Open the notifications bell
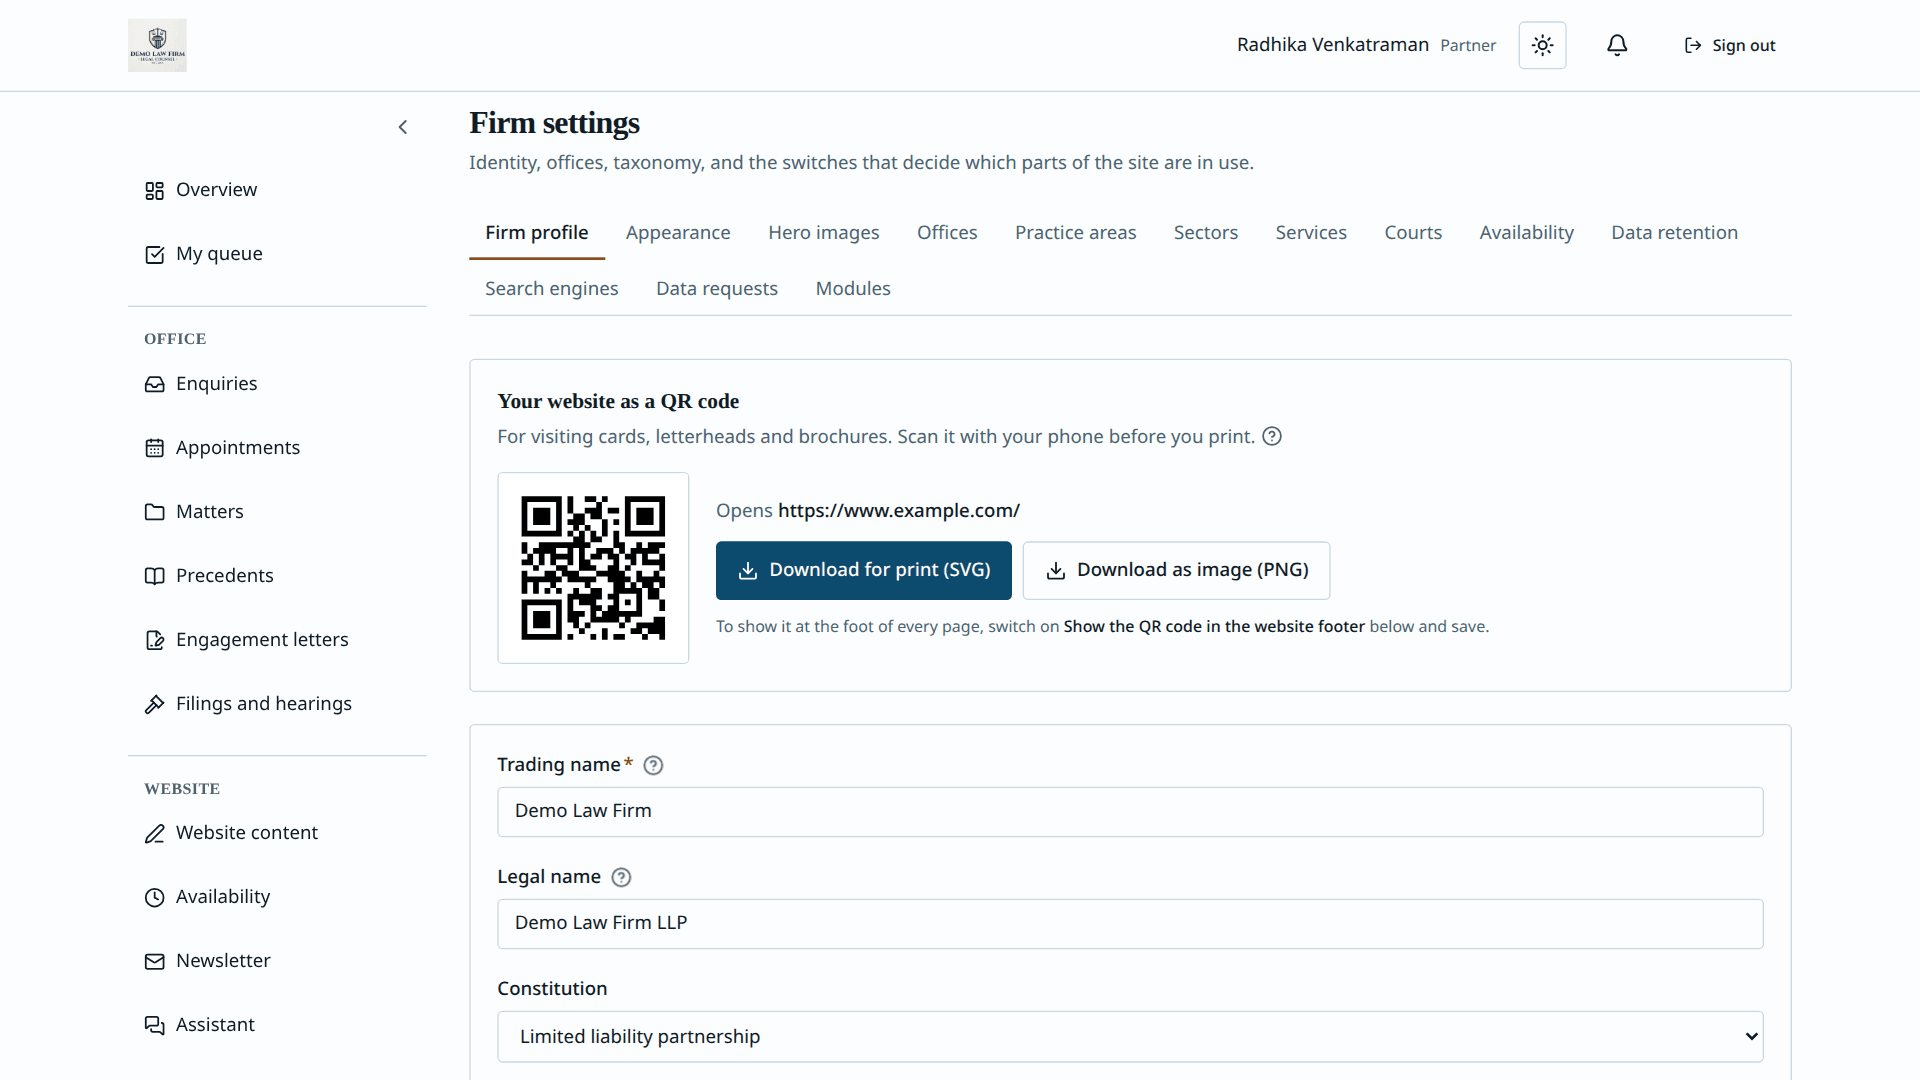The image size is (1920, 1080). coord(1617,45)
